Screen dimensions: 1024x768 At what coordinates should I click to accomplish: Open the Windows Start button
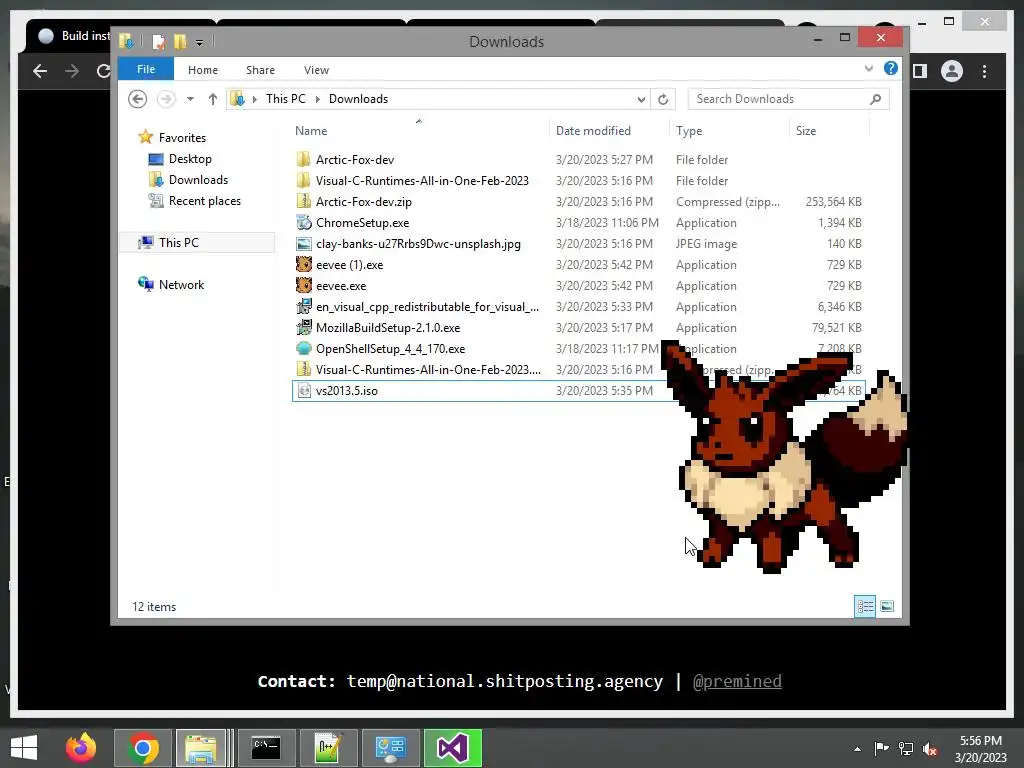point(24,748)
